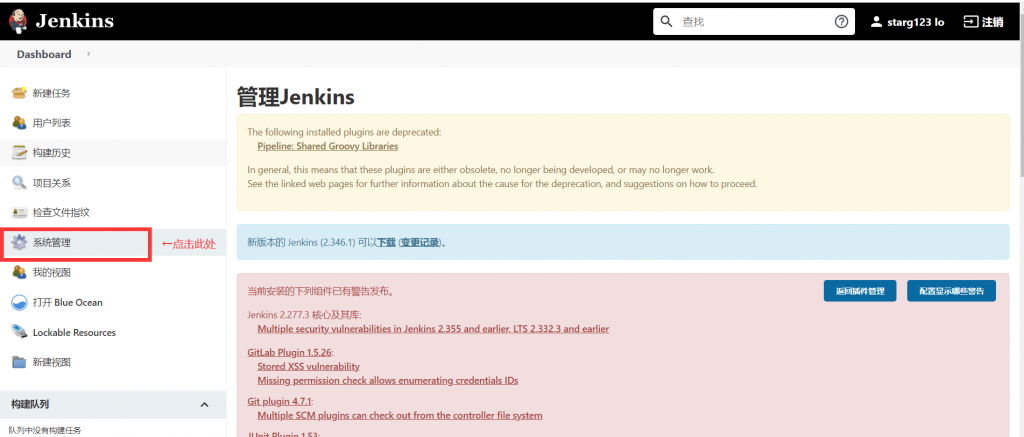The height and width of the screenshot is (437, 1024).
Task: Click the 新建视图 folder icon
Action: 20,362
